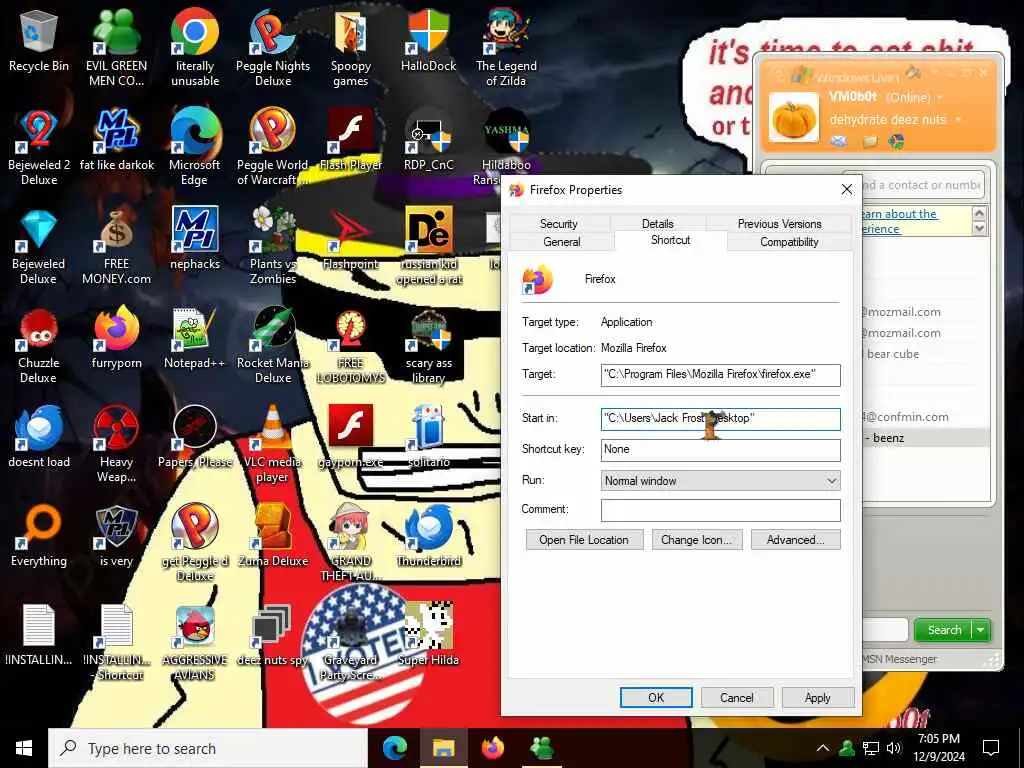Viewport: 1024px width, 768px height.
Task: Open the Windows Start menu
Action: 24,748
